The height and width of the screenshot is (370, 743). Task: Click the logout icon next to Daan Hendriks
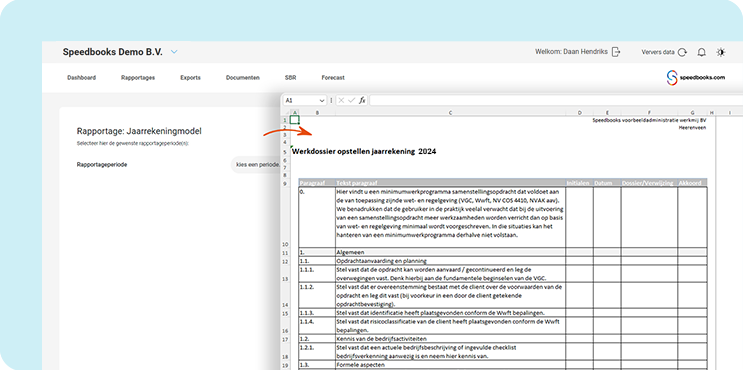click(x=616, y=52)
